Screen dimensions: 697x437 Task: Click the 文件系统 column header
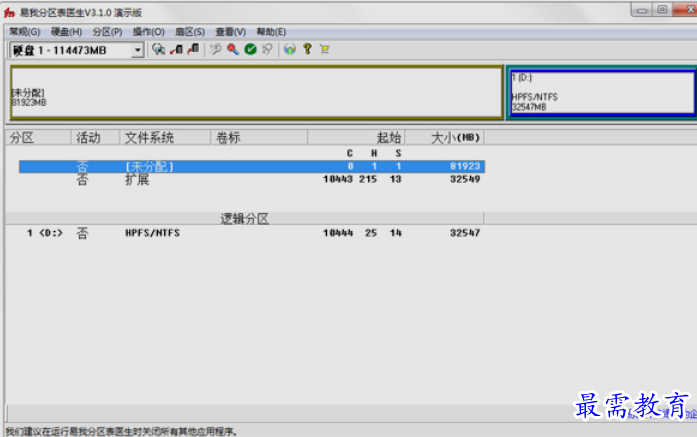click(165, 138)
